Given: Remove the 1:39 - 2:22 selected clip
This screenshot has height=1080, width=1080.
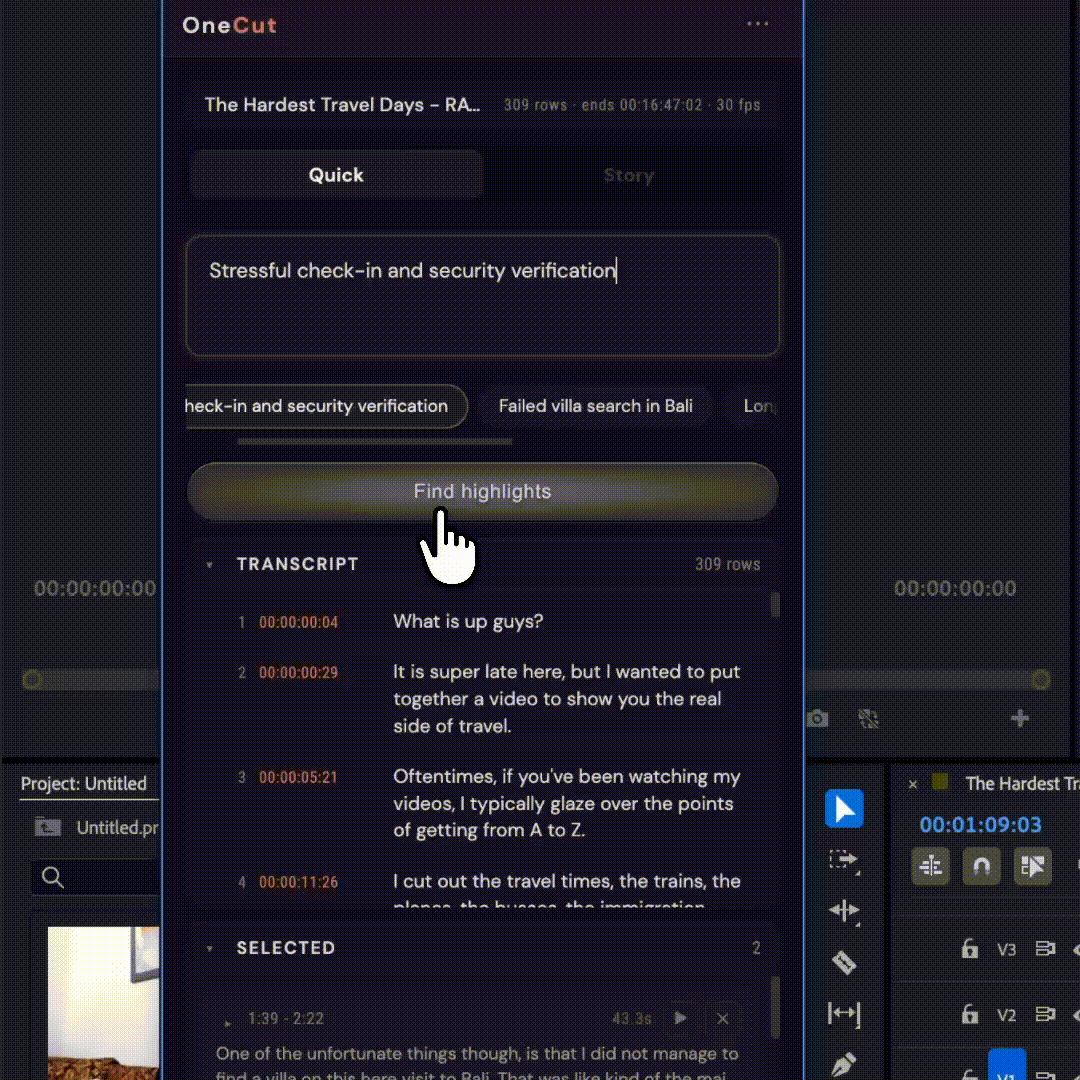Looking at the screenshot, I should pyautogui.click(x=723, y=1019).
